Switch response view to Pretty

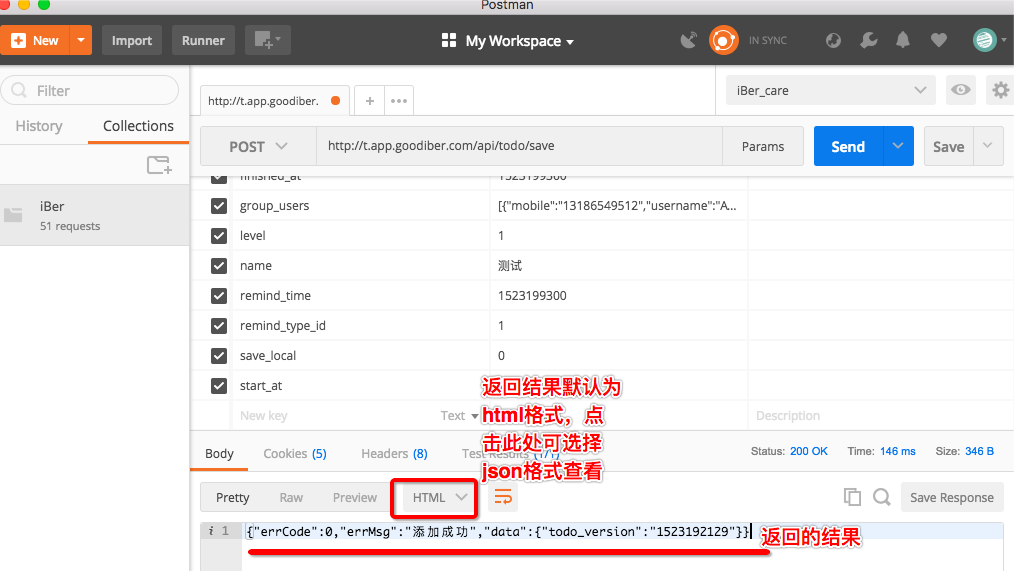tap(233, 497)
